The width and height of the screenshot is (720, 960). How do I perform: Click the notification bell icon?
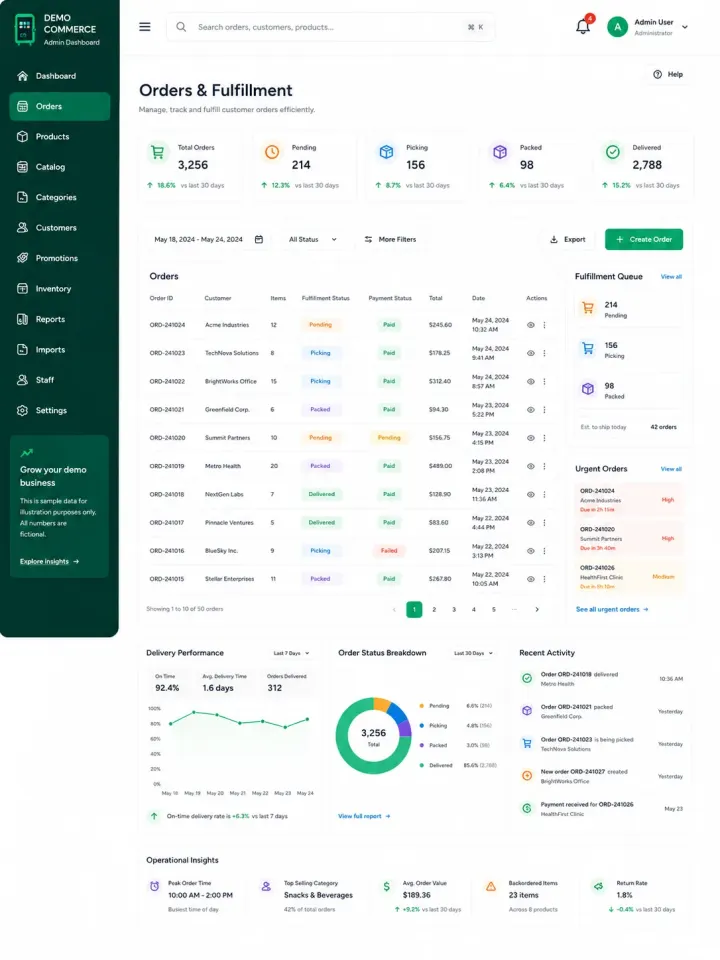tap(583, 27)
